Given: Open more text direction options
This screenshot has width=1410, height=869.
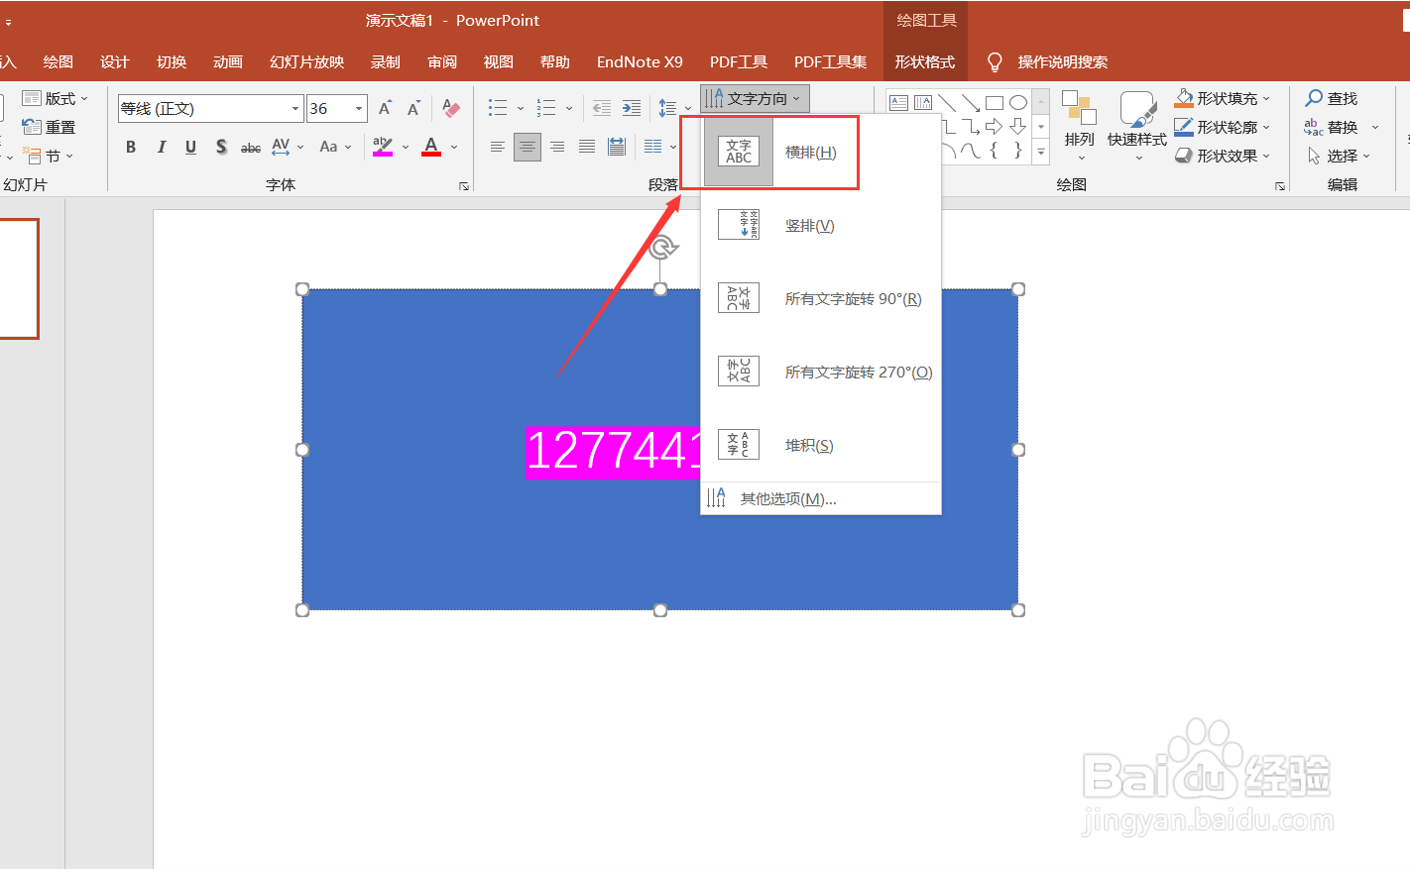Looking at the screenshot, I should (x=821, y=498).
